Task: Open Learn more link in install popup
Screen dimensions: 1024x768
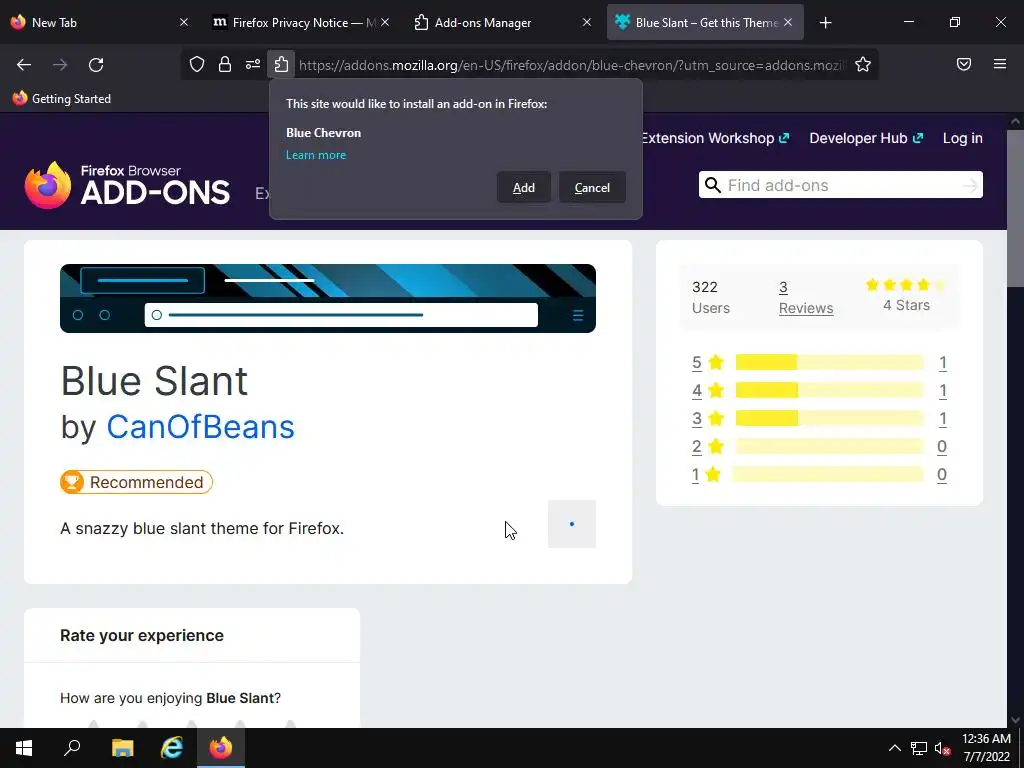Action: pos(316,155)
